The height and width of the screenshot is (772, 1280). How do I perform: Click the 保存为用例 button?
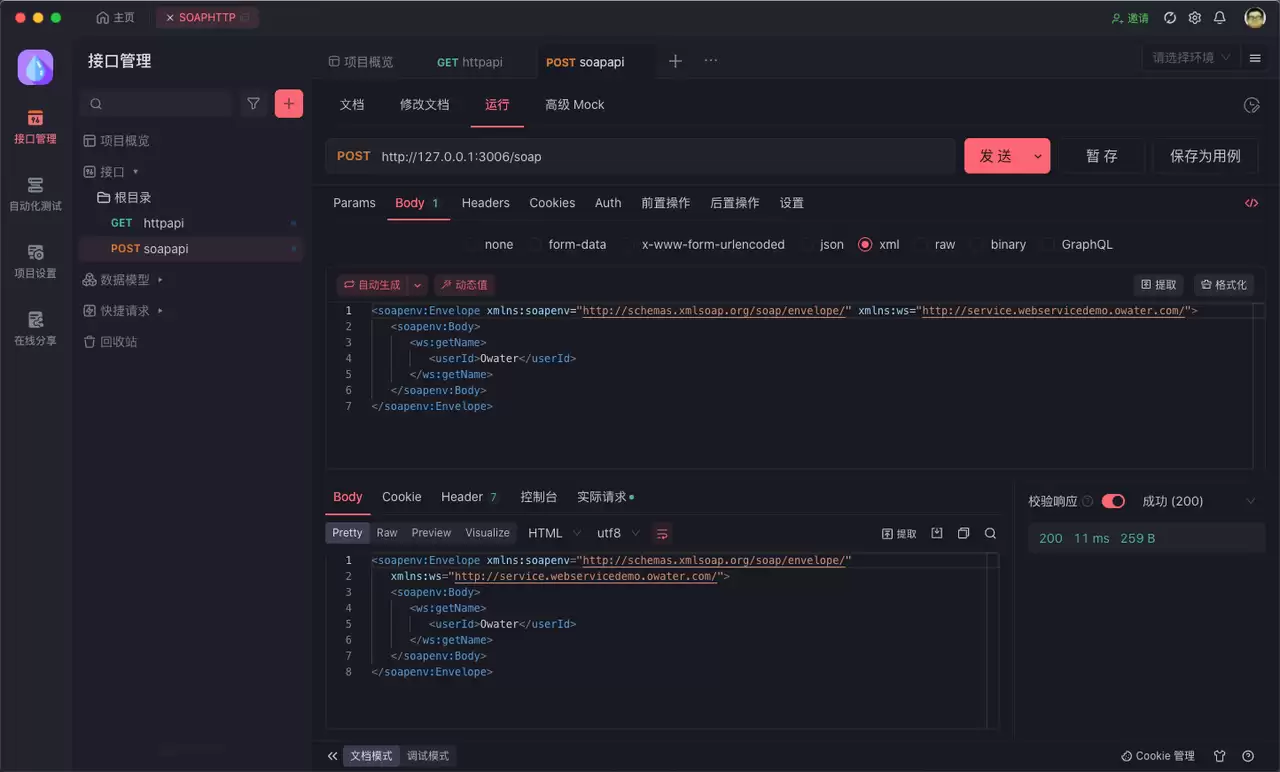tap(1205, 156)
